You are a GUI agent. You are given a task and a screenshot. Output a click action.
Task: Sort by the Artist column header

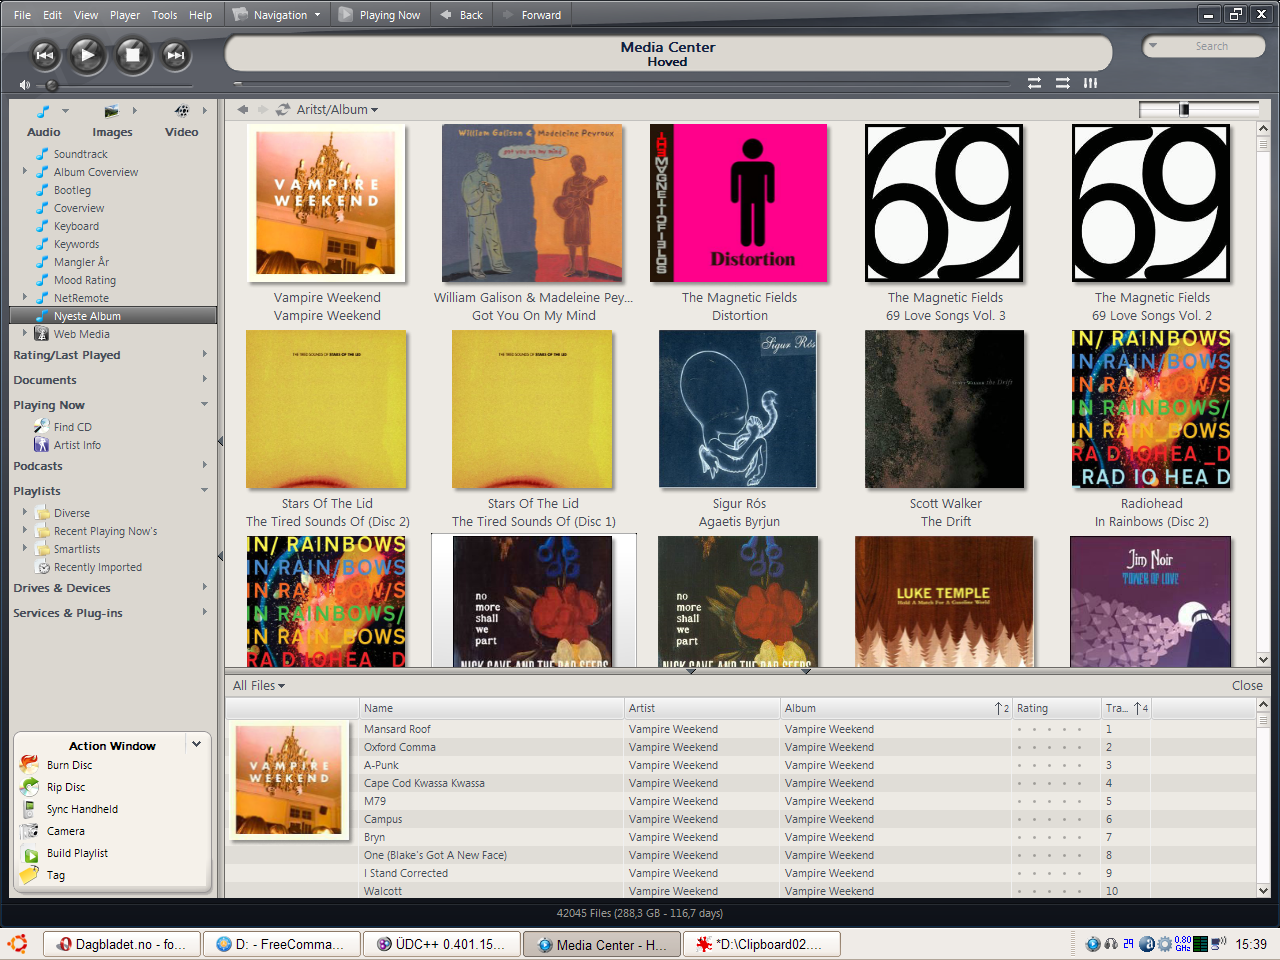click(702, 708)
